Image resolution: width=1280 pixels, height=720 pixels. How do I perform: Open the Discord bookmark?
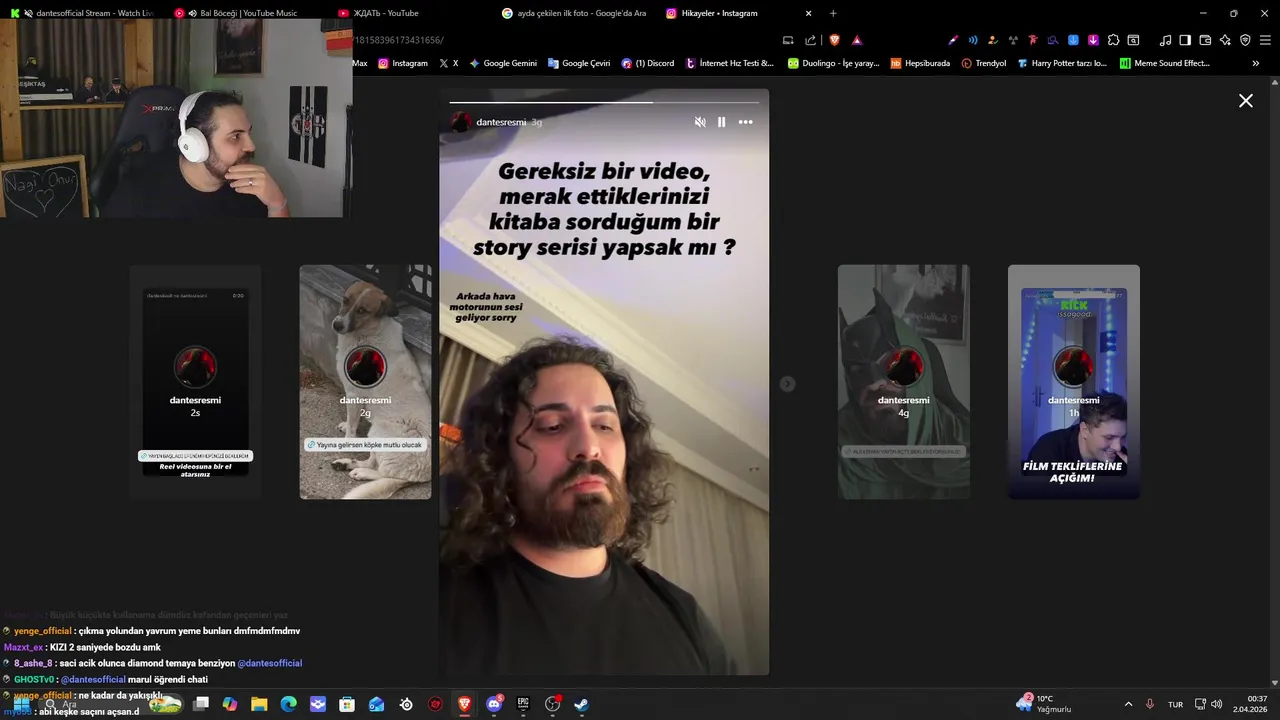648,63
